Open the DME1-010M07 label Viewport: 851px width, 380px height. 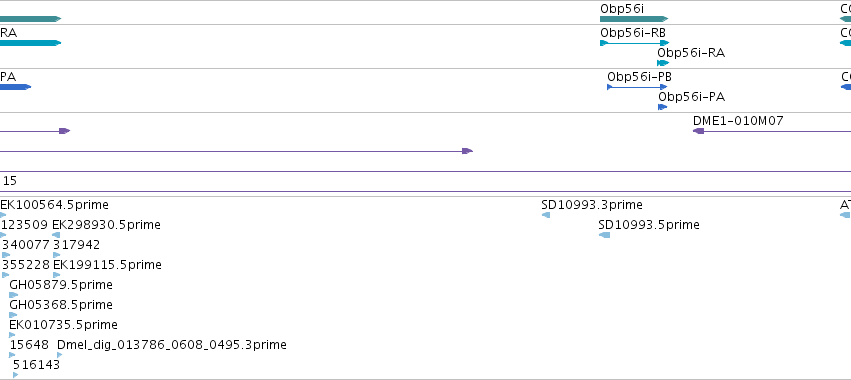(x=738, y=121)
